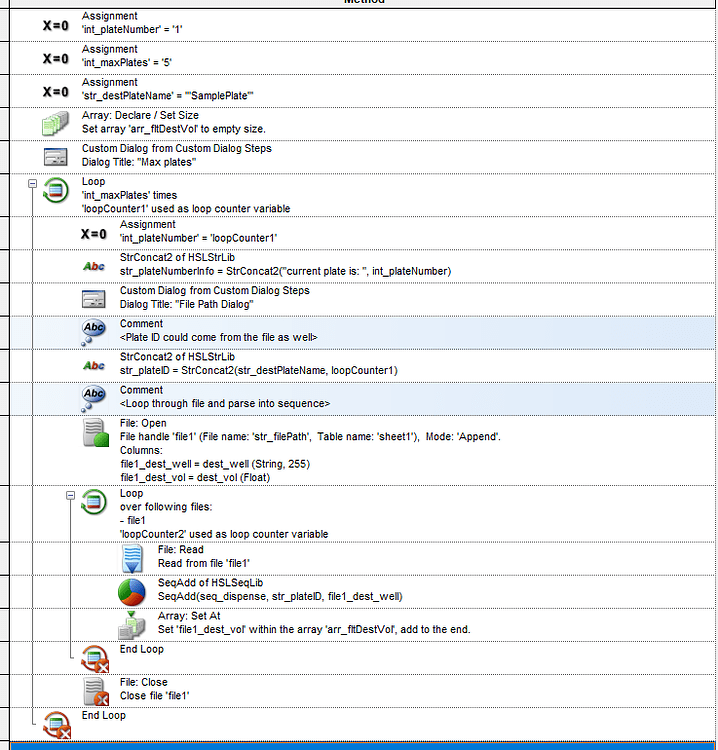This screenshot has width=718, height=750.
Task: Select the File Open step icon
Action: (x=95, y=433)
